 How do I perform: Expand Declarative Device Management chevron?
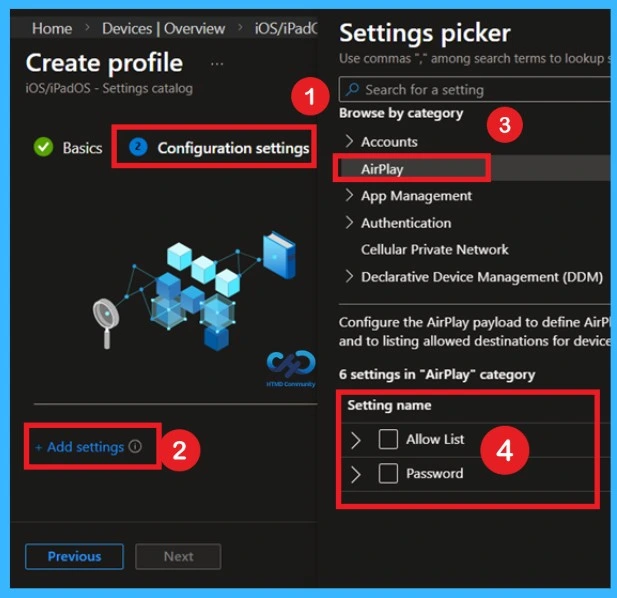point(349,277)
